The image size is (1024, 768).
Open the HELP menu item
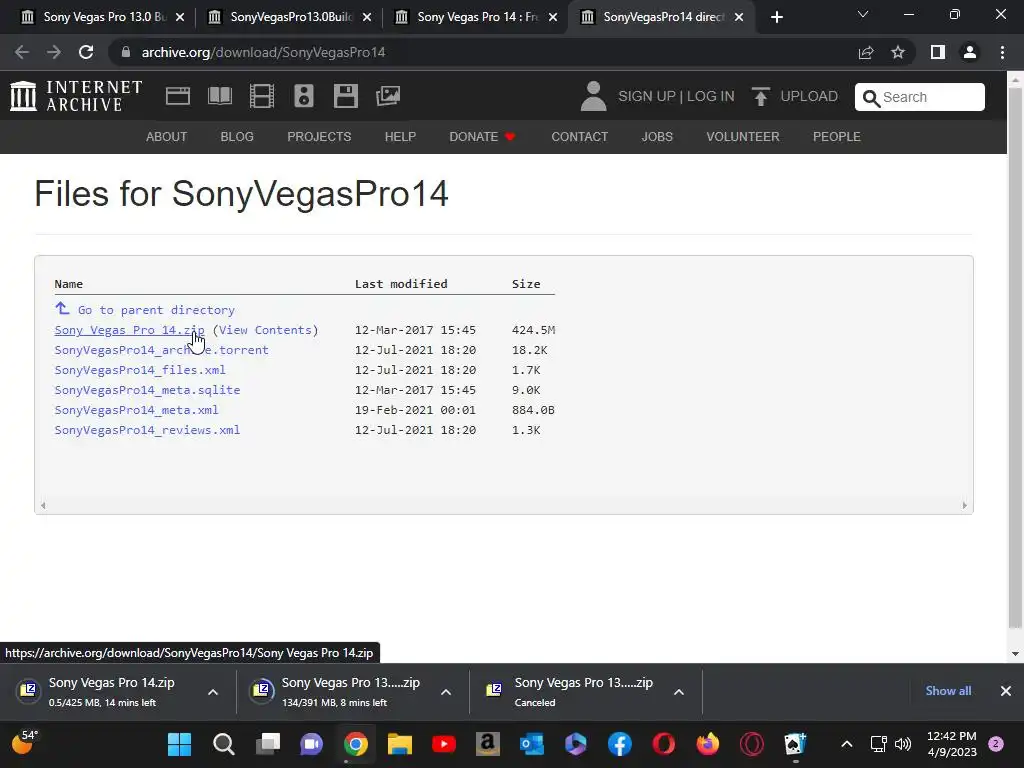coord(400,136)
